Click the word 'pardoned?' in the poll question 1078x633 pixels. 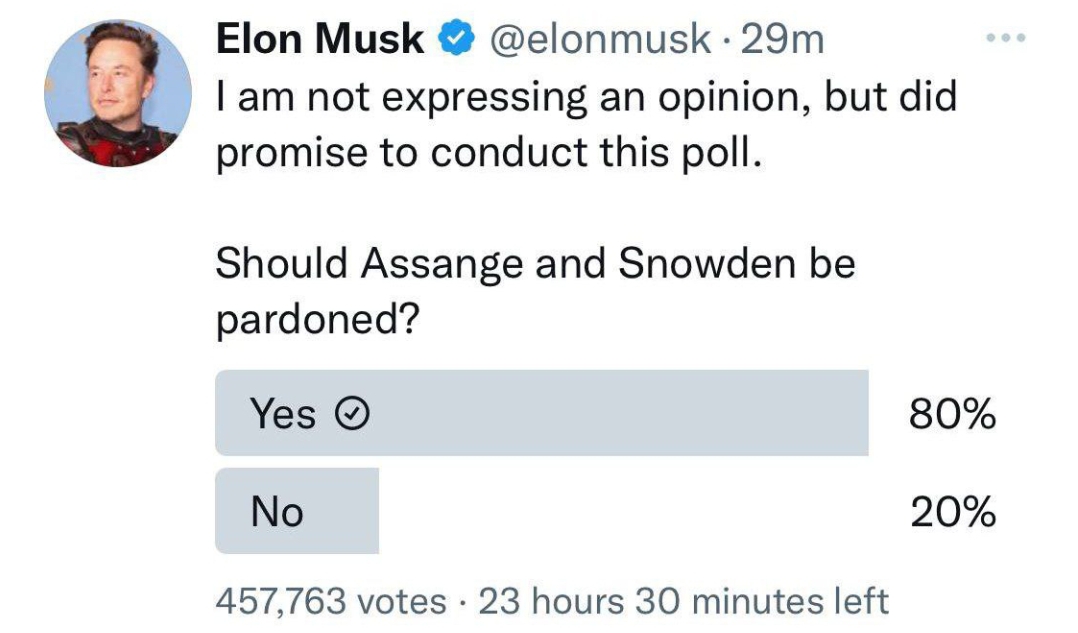tap(316, 320)
